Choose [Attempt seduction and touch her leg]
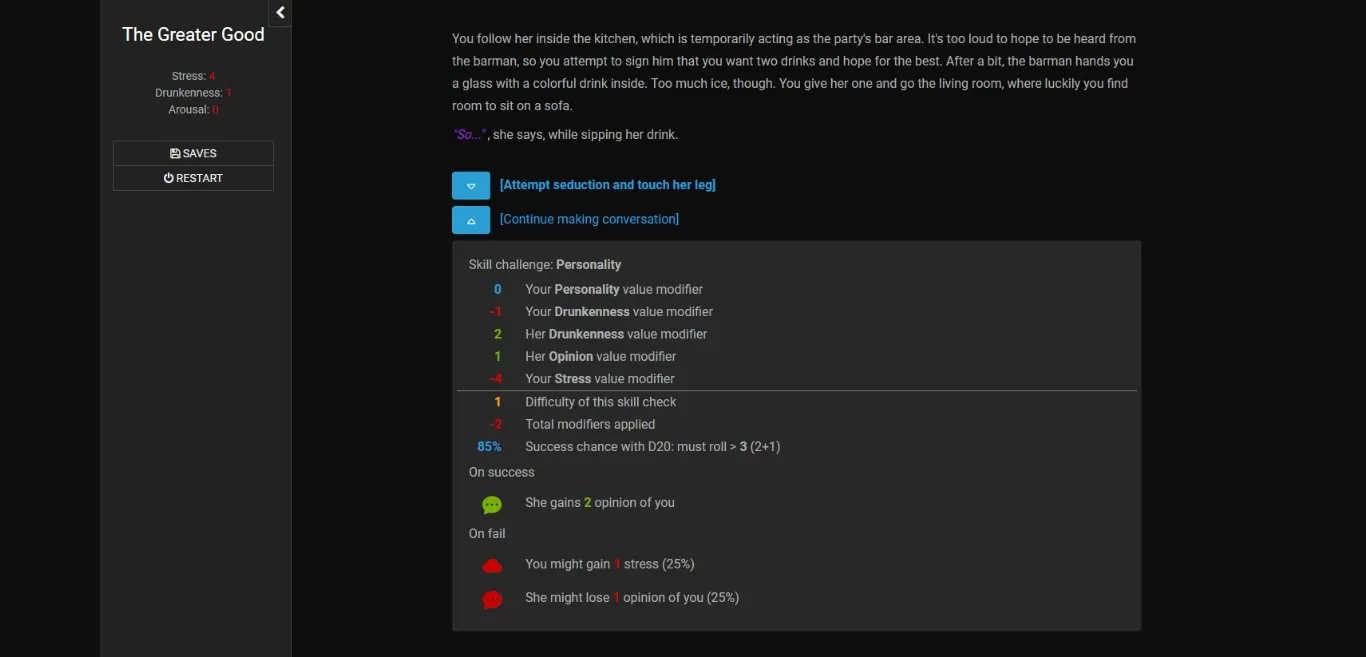 point(608,185)
